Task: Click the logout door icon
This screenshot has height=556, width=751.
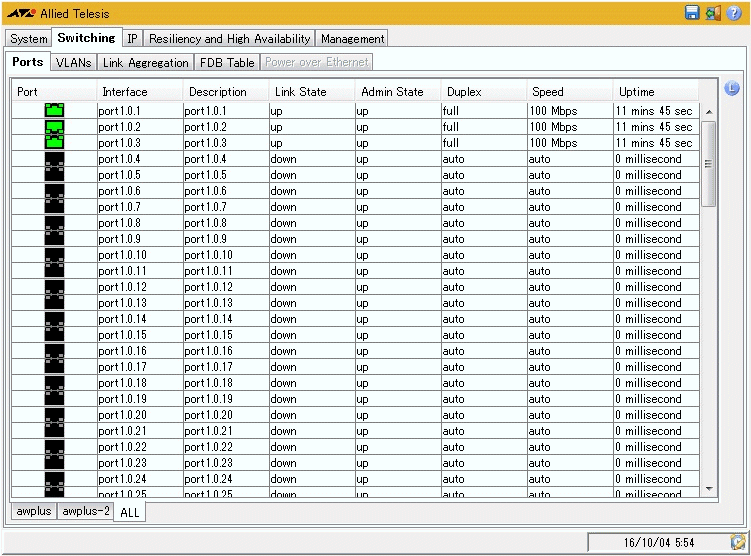Action: [713, 13]
